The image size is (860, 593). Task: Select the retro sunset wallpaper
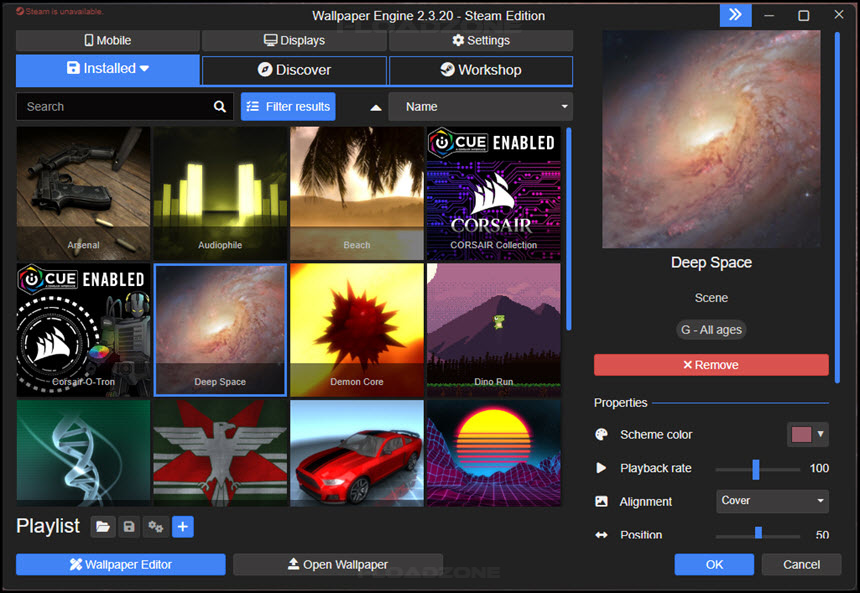pos(494,453)
